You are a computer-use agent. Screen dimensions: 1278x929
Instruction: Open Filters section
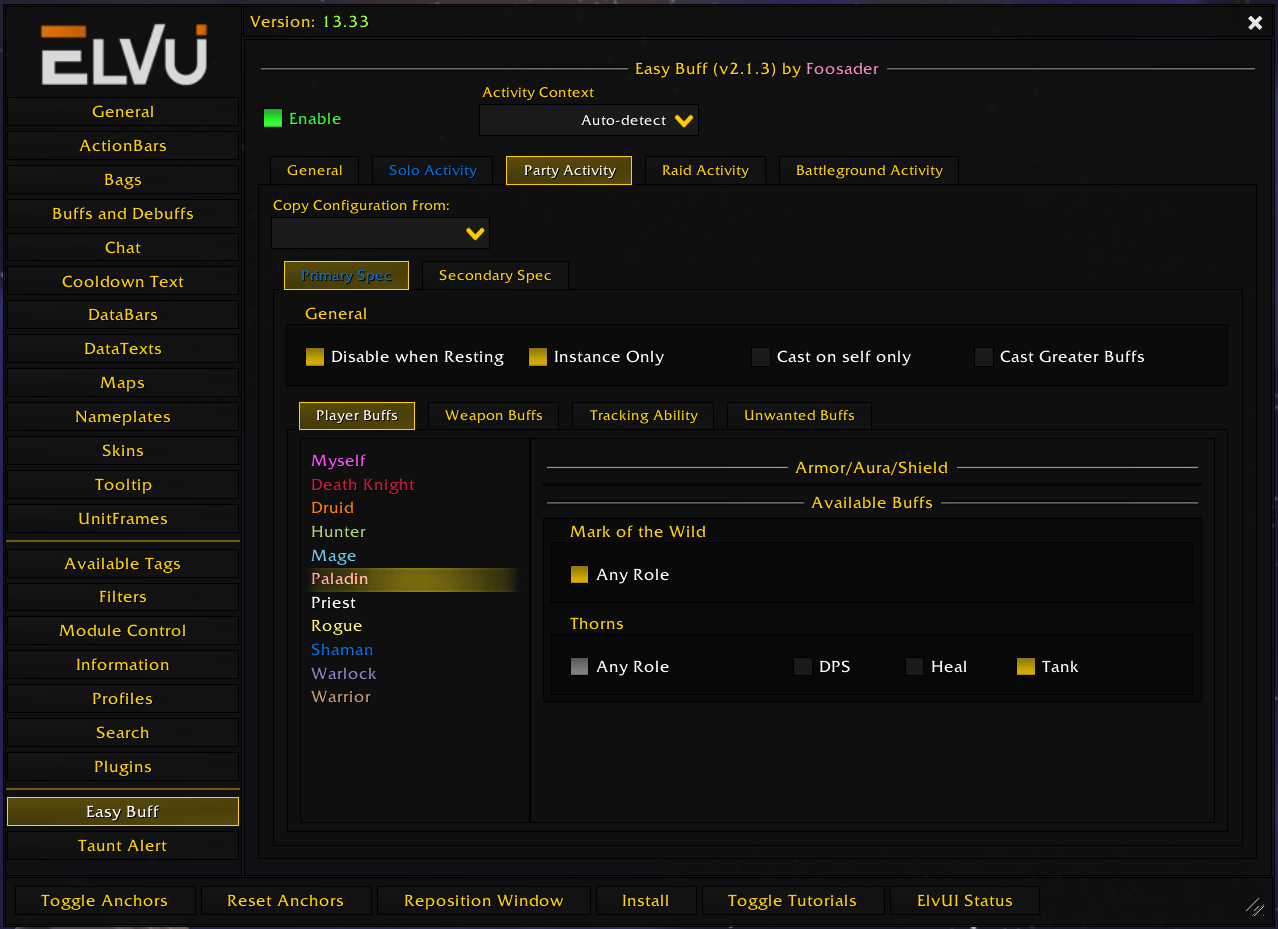coord(123,597)
